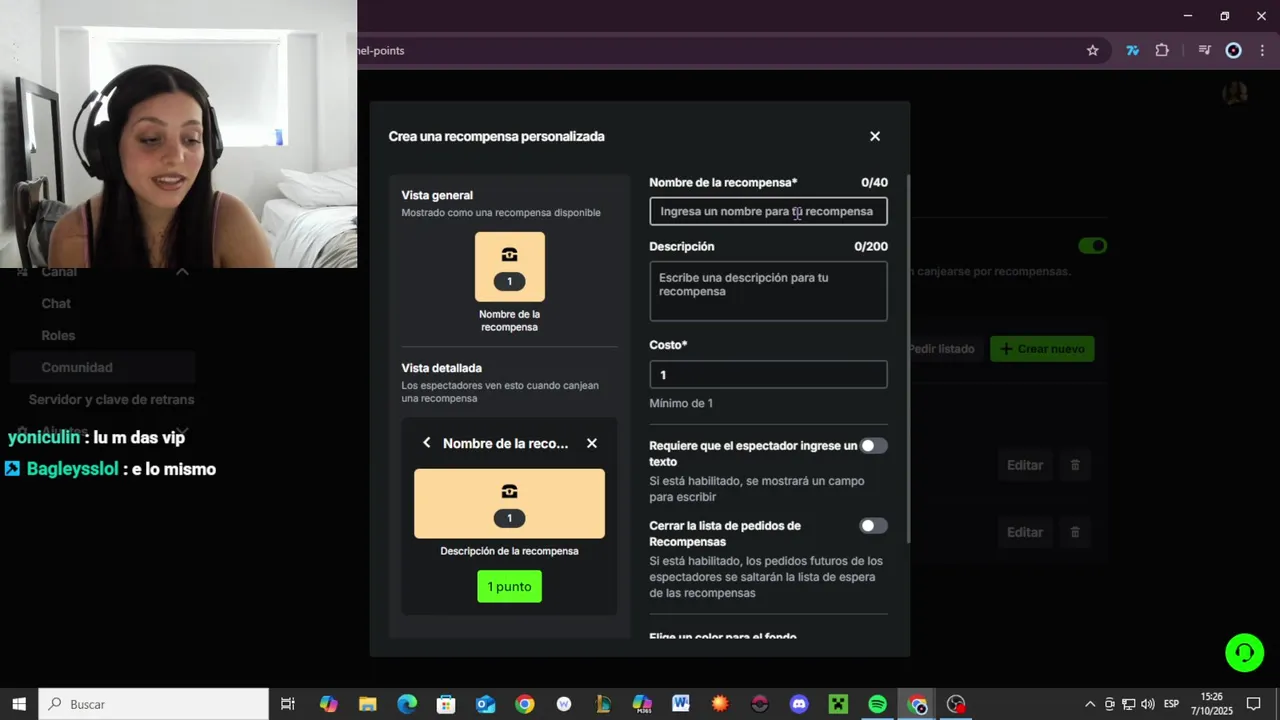Click the first Editar button

click(x=1024, y=465)
